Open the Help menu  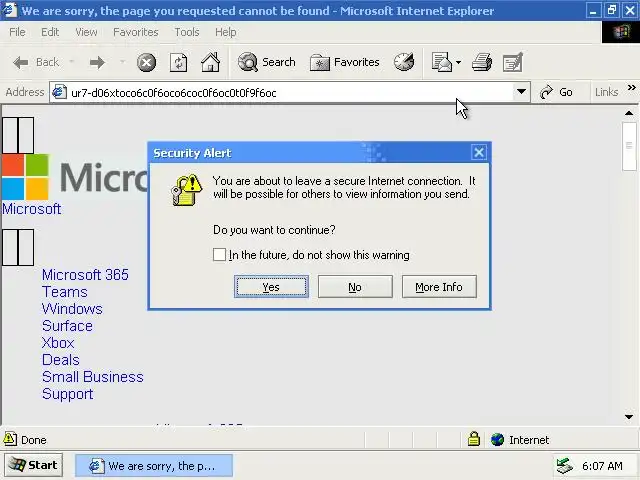[x=225, y=32]
